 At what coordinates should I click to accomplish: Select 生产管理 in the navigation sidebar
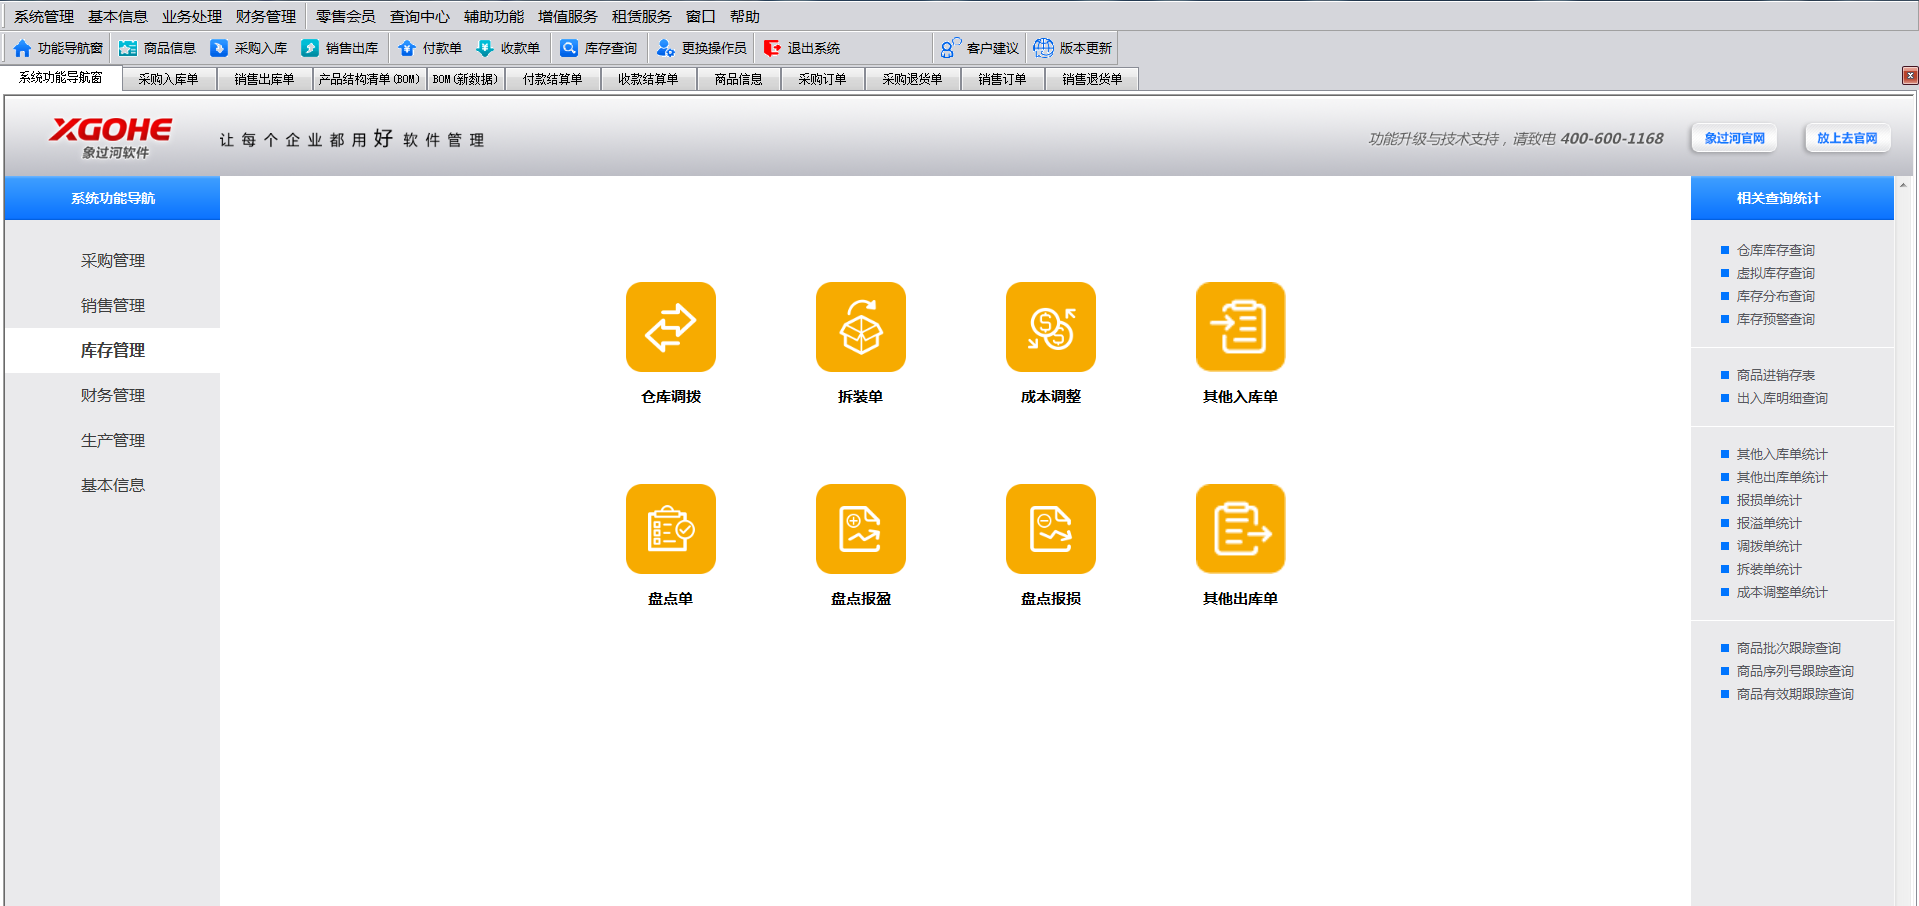coord(112,440)
